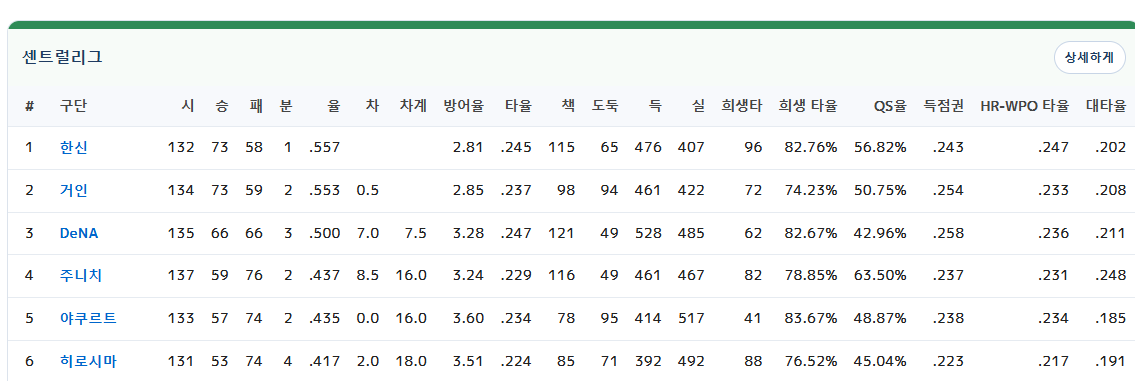Click the 득점권 column header
Screen dimensions: 1135x381
pos(944,106)
